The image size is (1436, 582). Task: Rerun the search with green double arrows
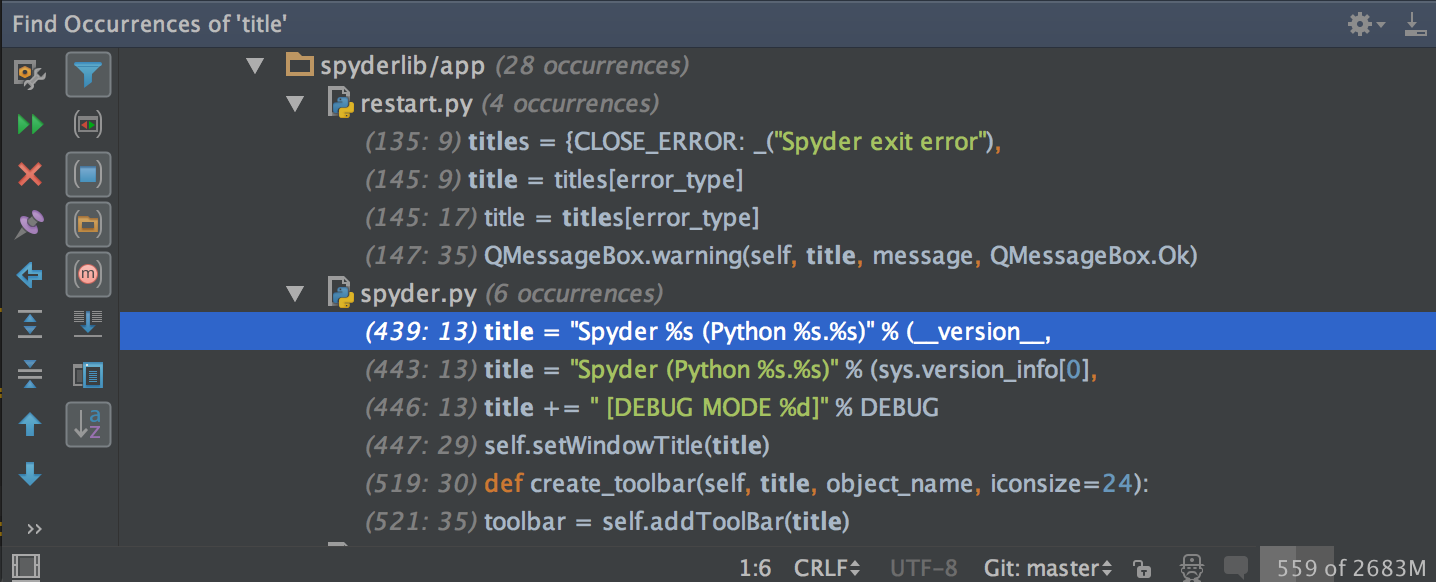pos(30,125)
